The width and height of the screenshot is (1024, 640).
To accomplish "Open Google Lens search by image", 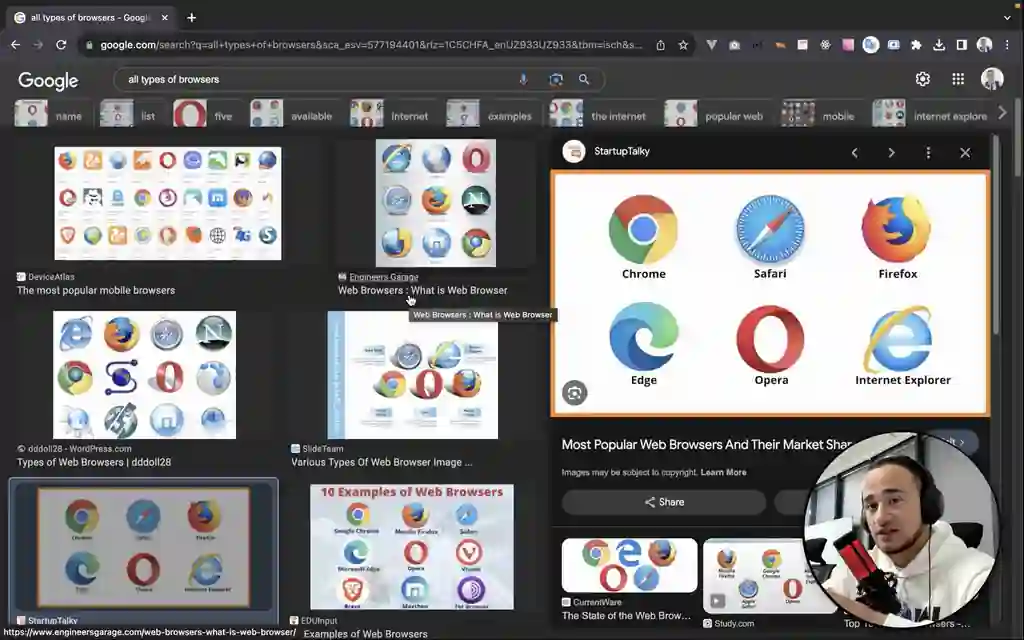I will 555,79.
